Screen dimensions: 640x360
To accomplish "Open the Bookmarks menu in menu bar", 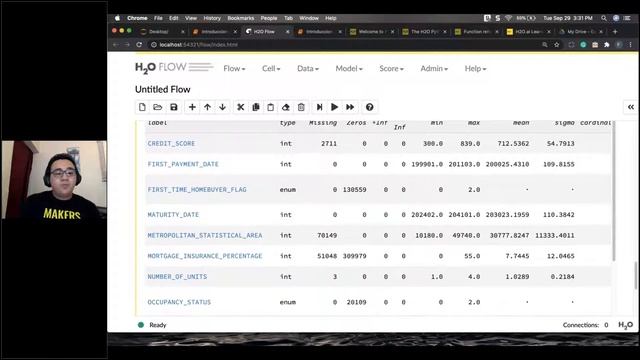I will point(241,18).
